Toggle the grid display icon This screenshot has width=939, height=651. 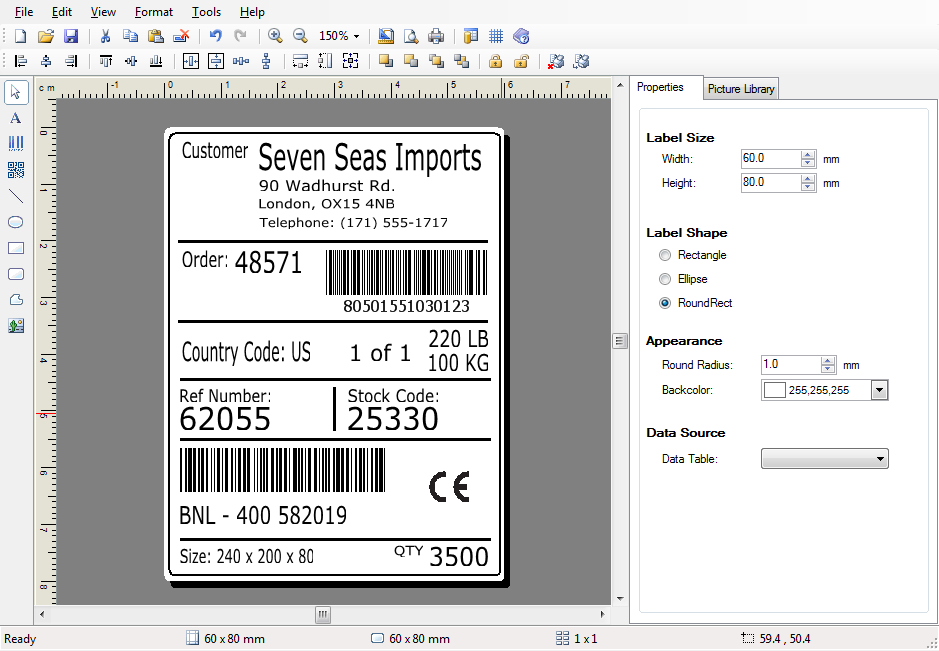(x=496, y=36)
